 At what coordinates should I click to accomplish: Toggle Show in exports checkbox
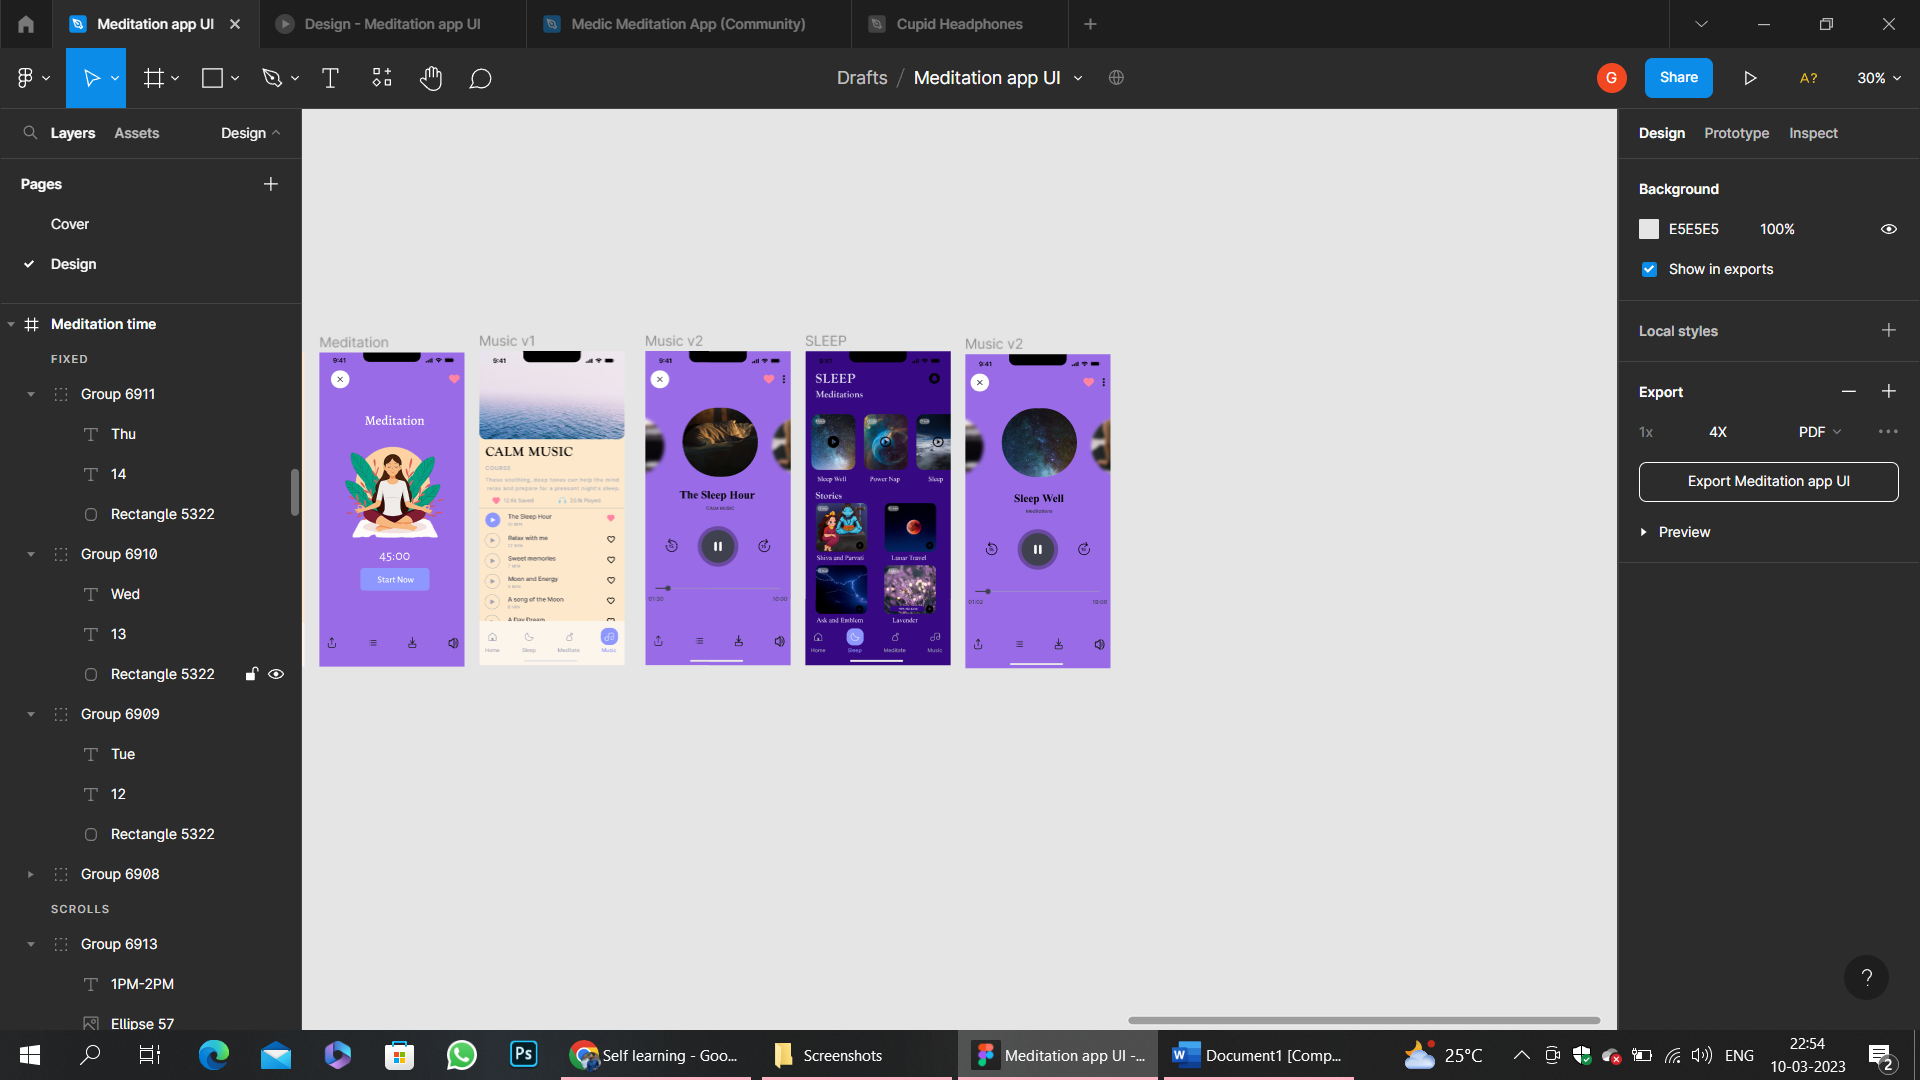tap(1649, 270)
